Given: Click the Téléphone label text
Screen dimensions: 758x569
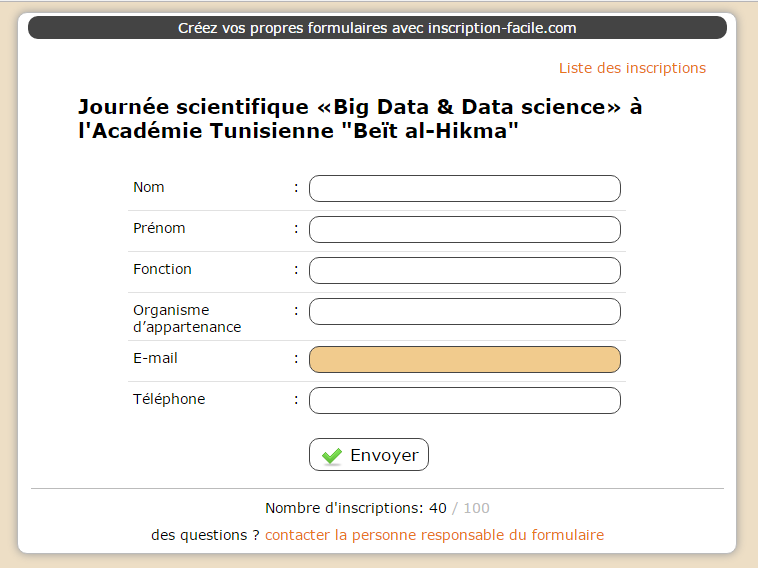Looking at the screenshot, I should [169, 399].
